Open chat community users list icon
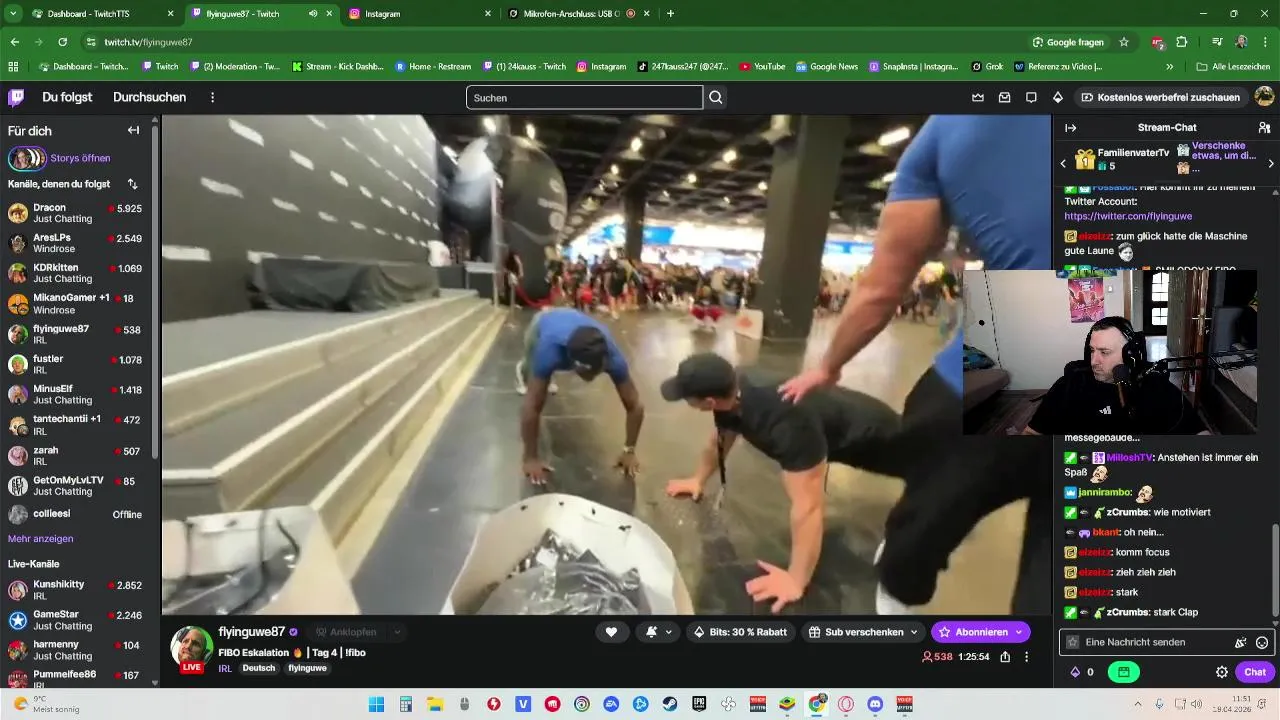Image resolution: width=1280 pixels, height=720 pixels. 1264,128
